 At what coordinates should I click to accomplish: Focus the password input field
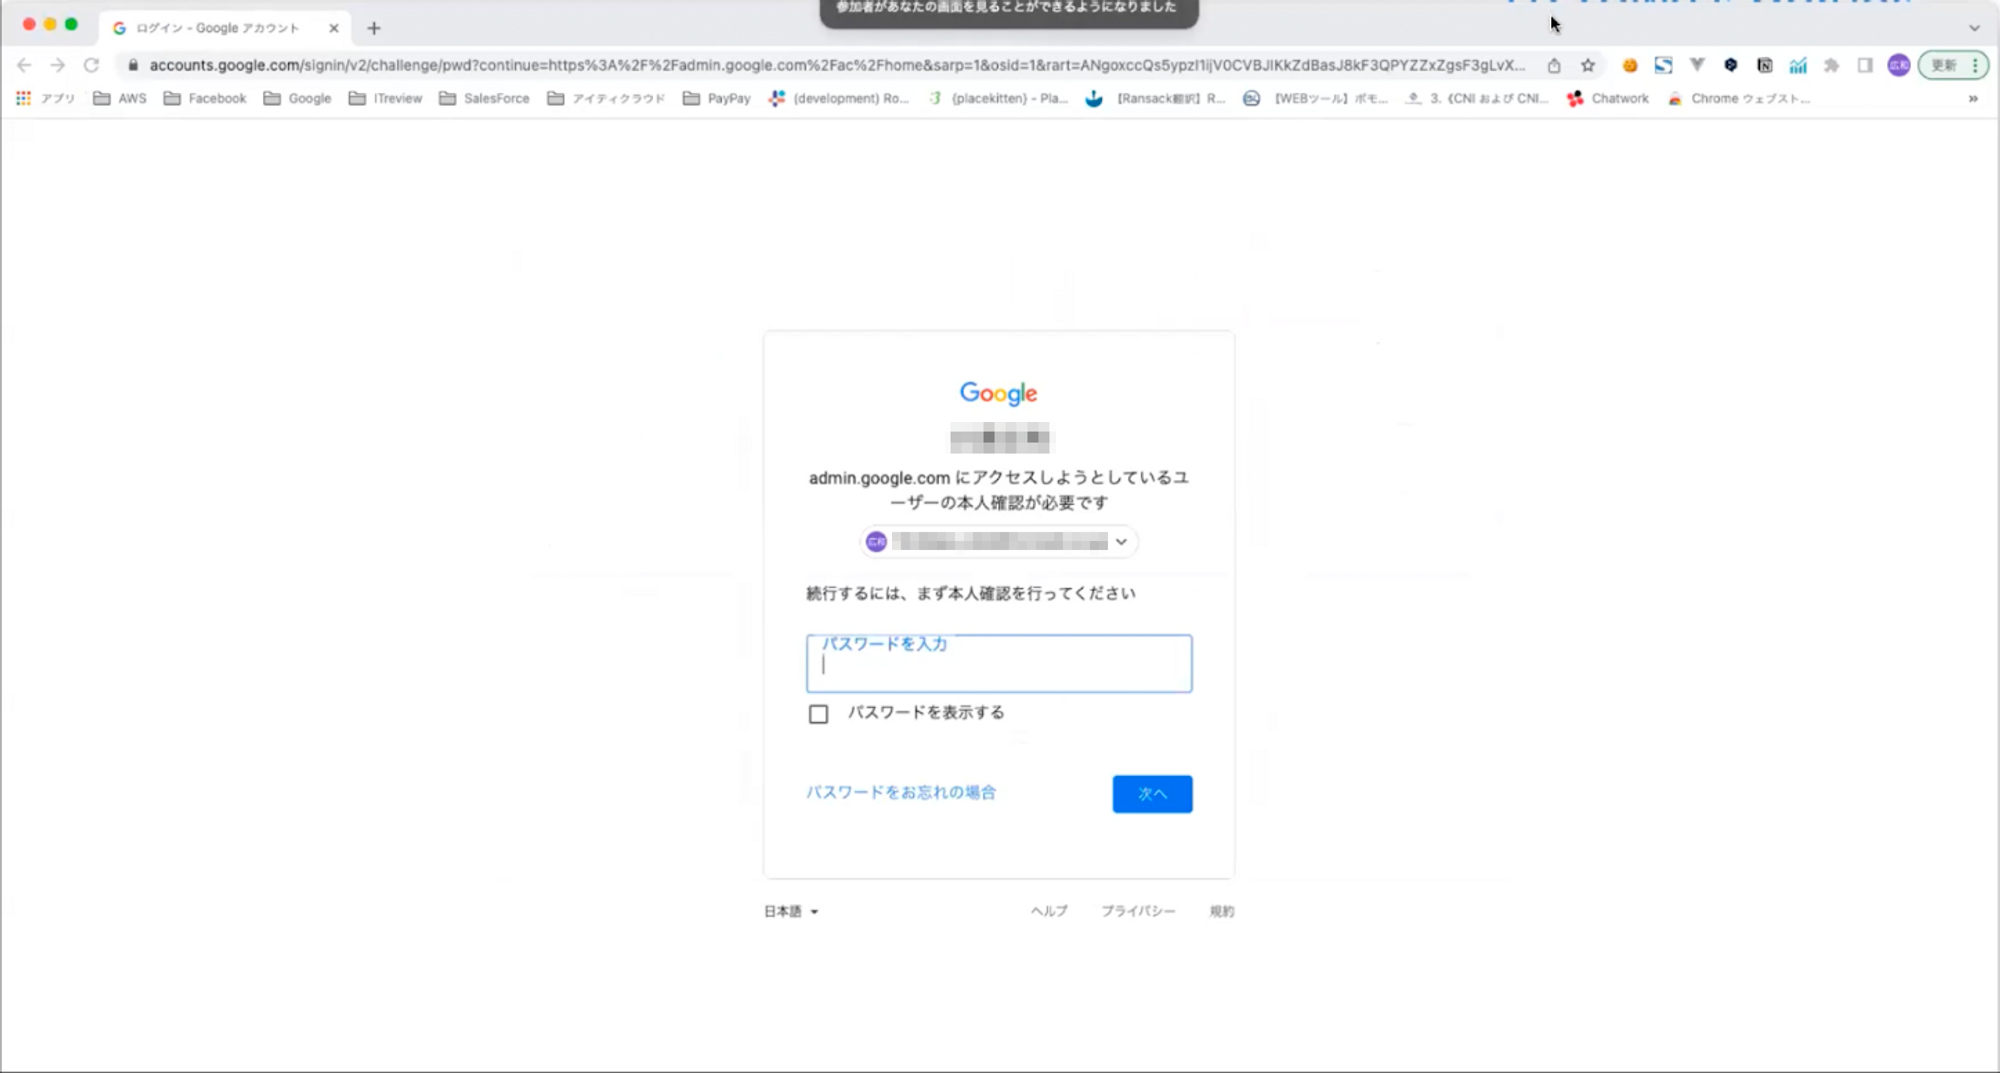999,665
